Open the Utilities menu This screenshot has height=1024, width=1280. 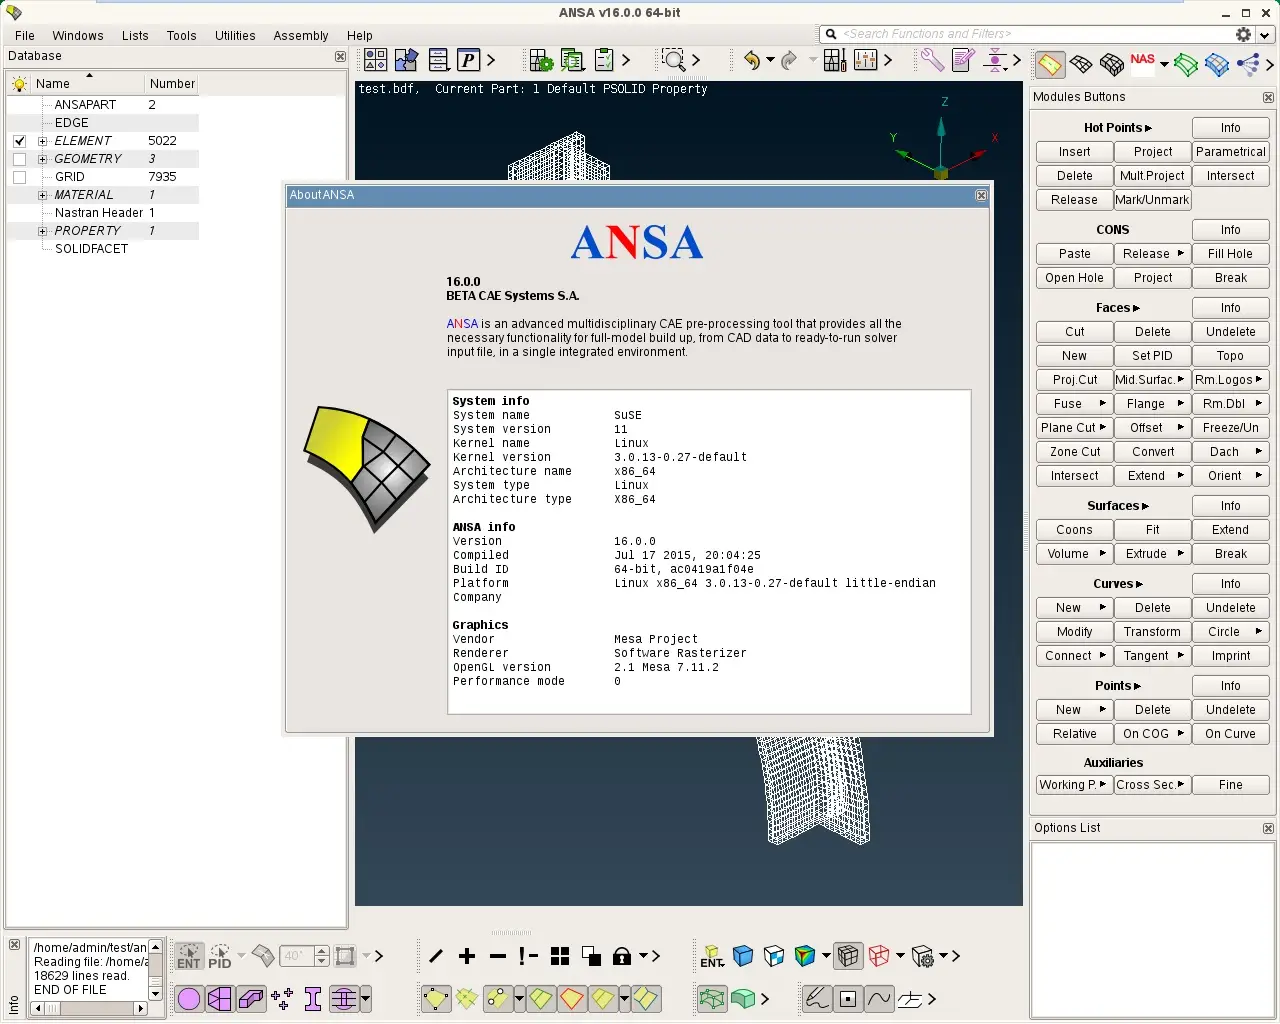[235, 36]
